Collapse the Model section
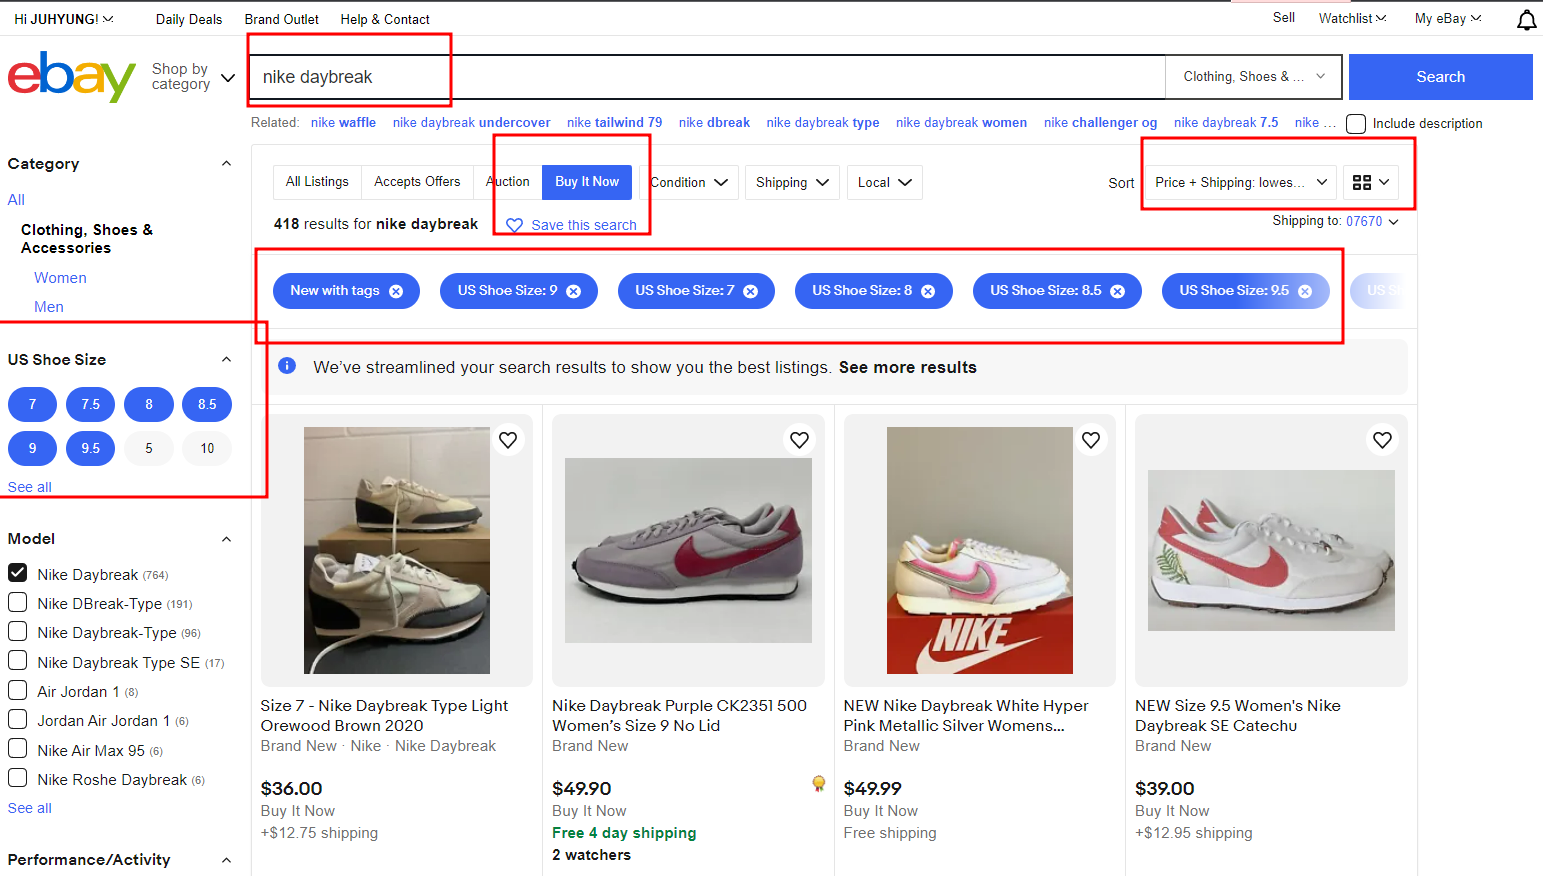The height and width of the screenshot is (876, 1543). [x=226, y=539]
